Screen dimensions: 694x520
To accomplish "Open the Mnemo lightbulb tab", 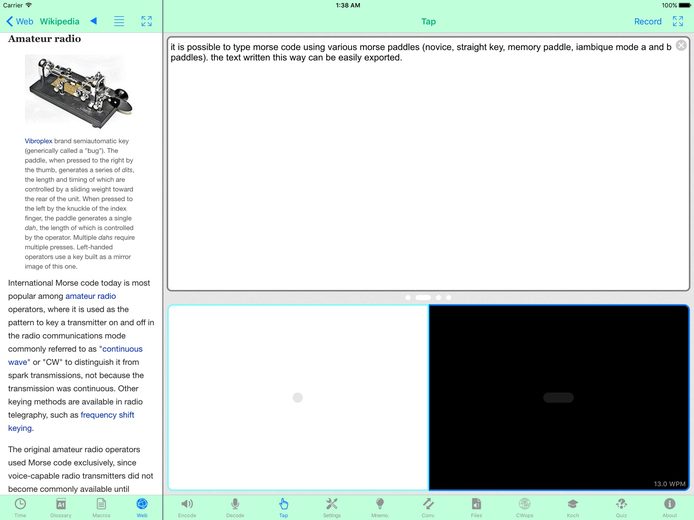I will [380, 508].
